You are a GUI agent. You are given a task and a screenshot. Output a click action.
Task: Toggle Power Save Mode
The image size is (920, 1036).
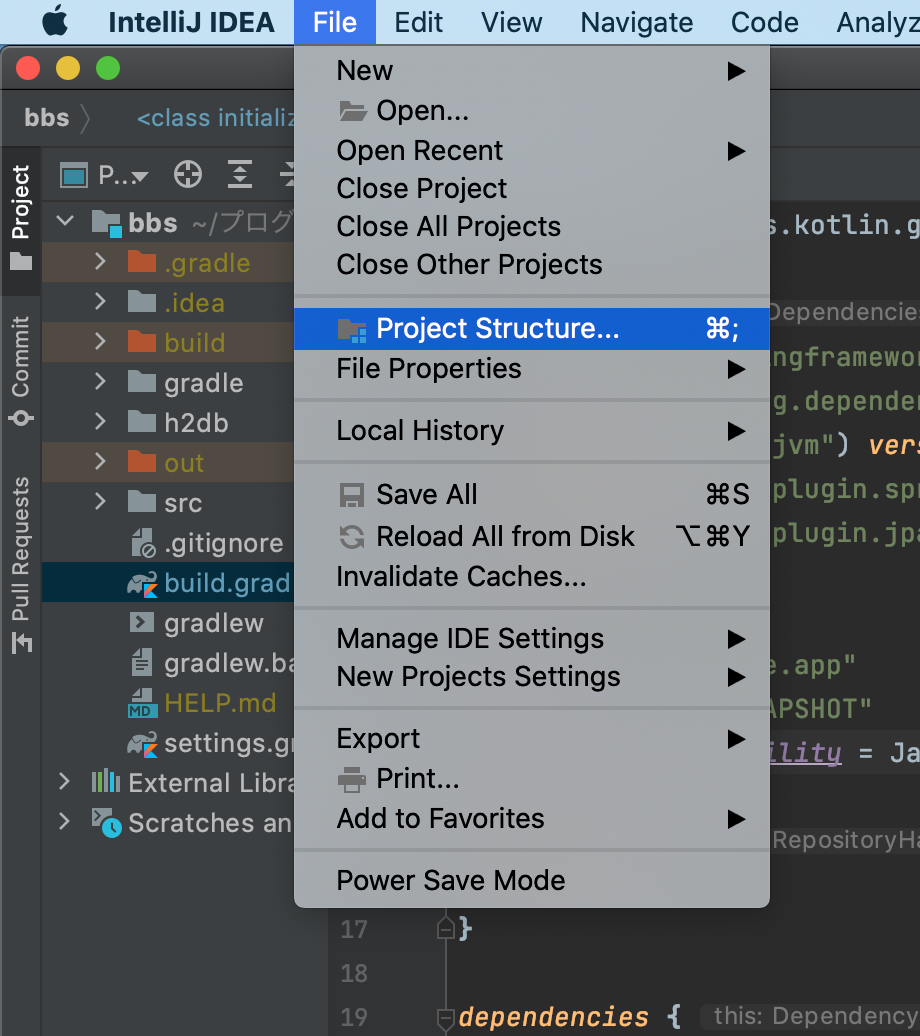[x=532, y=881]
